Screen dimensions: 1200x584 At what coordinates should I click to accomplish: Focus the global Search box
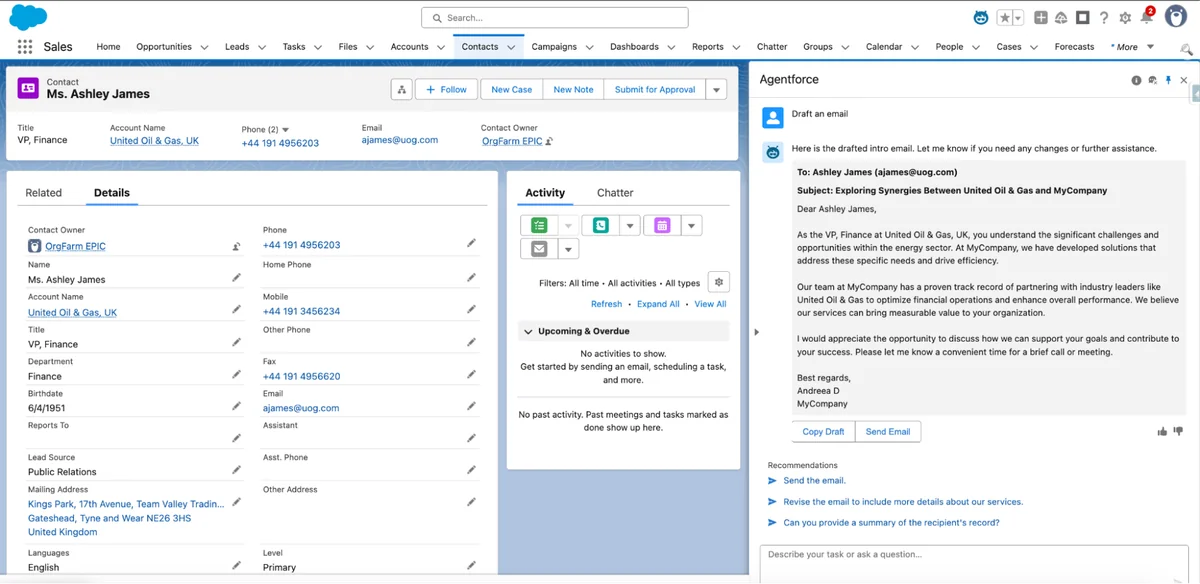click(555, 18)
